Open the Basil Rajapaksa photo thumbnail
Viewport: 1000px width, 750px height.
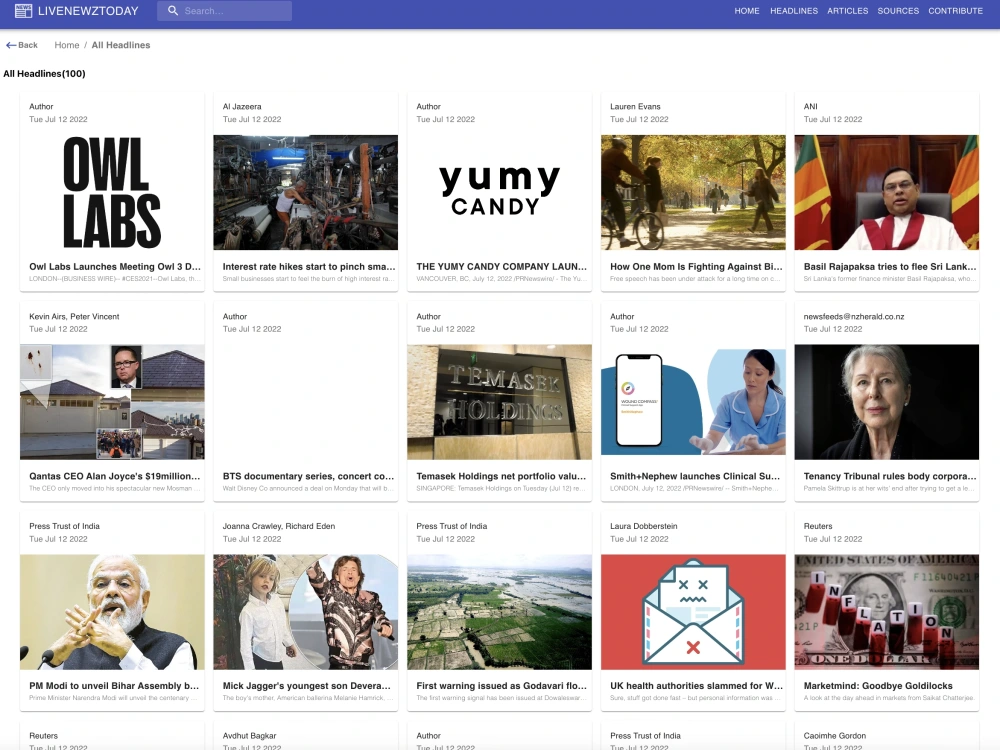(886, 192)
